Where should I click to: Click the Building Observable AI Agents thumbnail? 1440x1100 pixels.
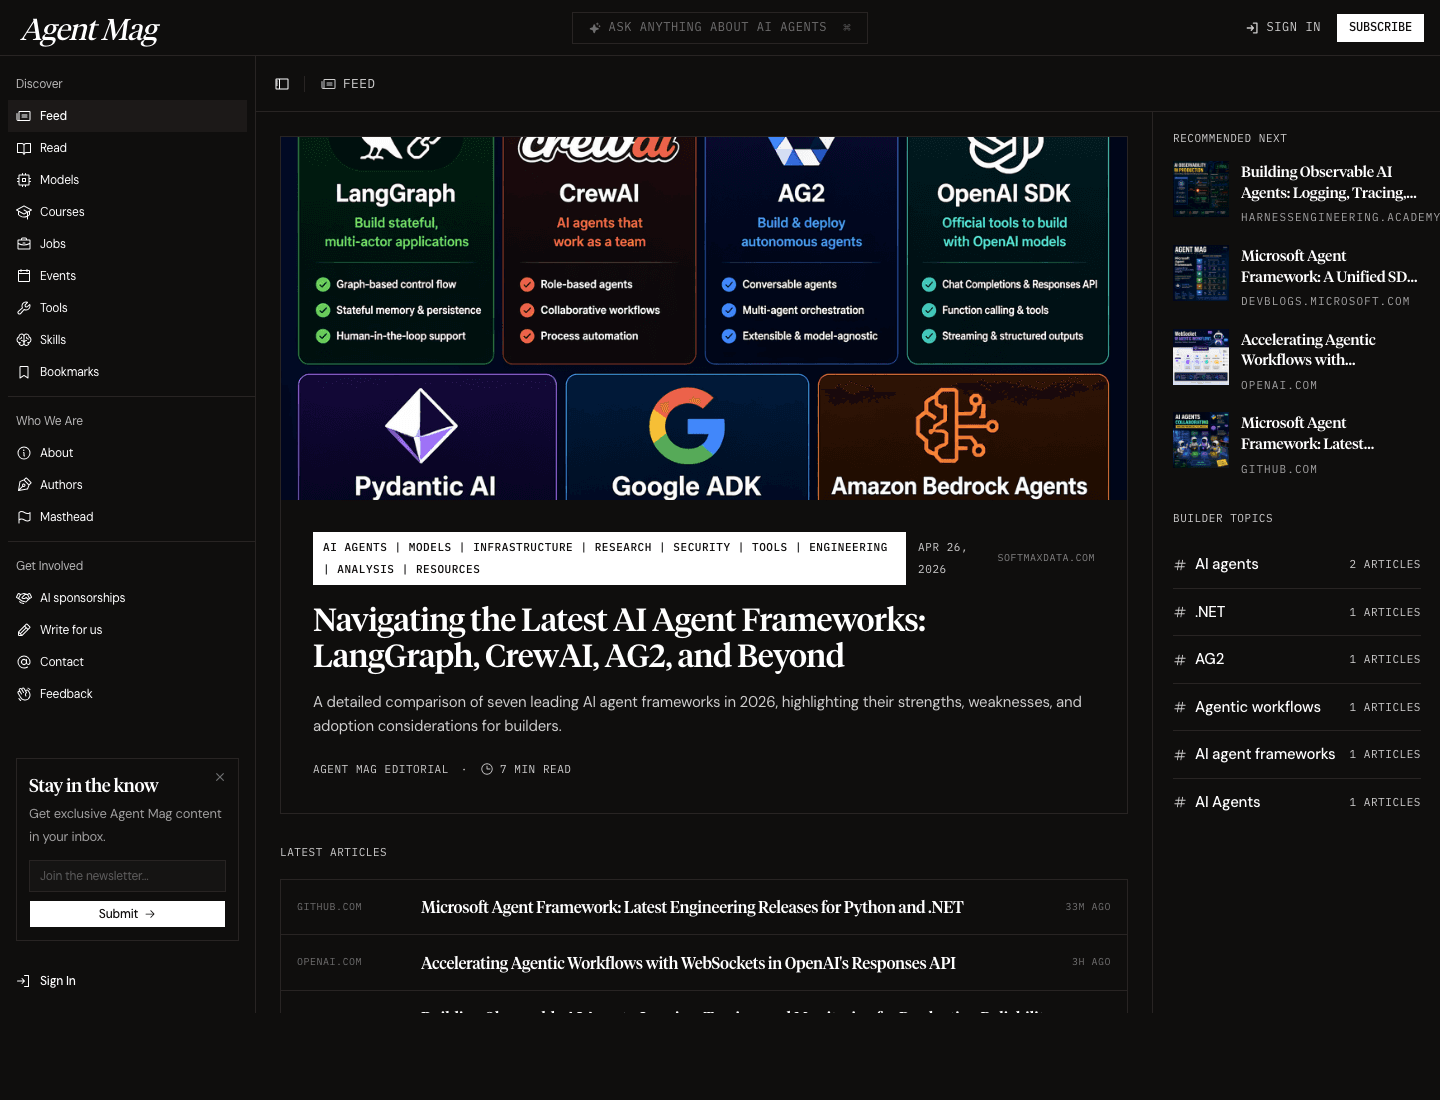tap(1200, 189)
